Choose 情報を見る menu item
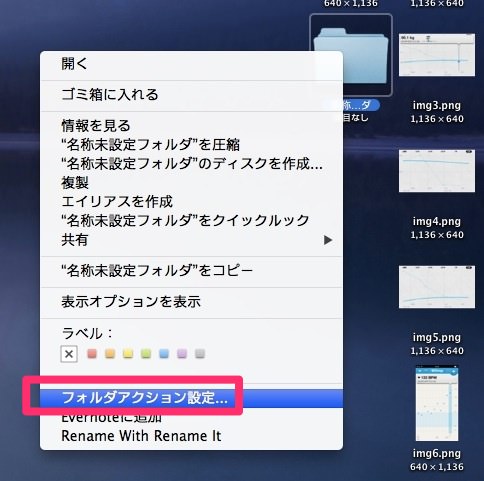 coord(191,126)
